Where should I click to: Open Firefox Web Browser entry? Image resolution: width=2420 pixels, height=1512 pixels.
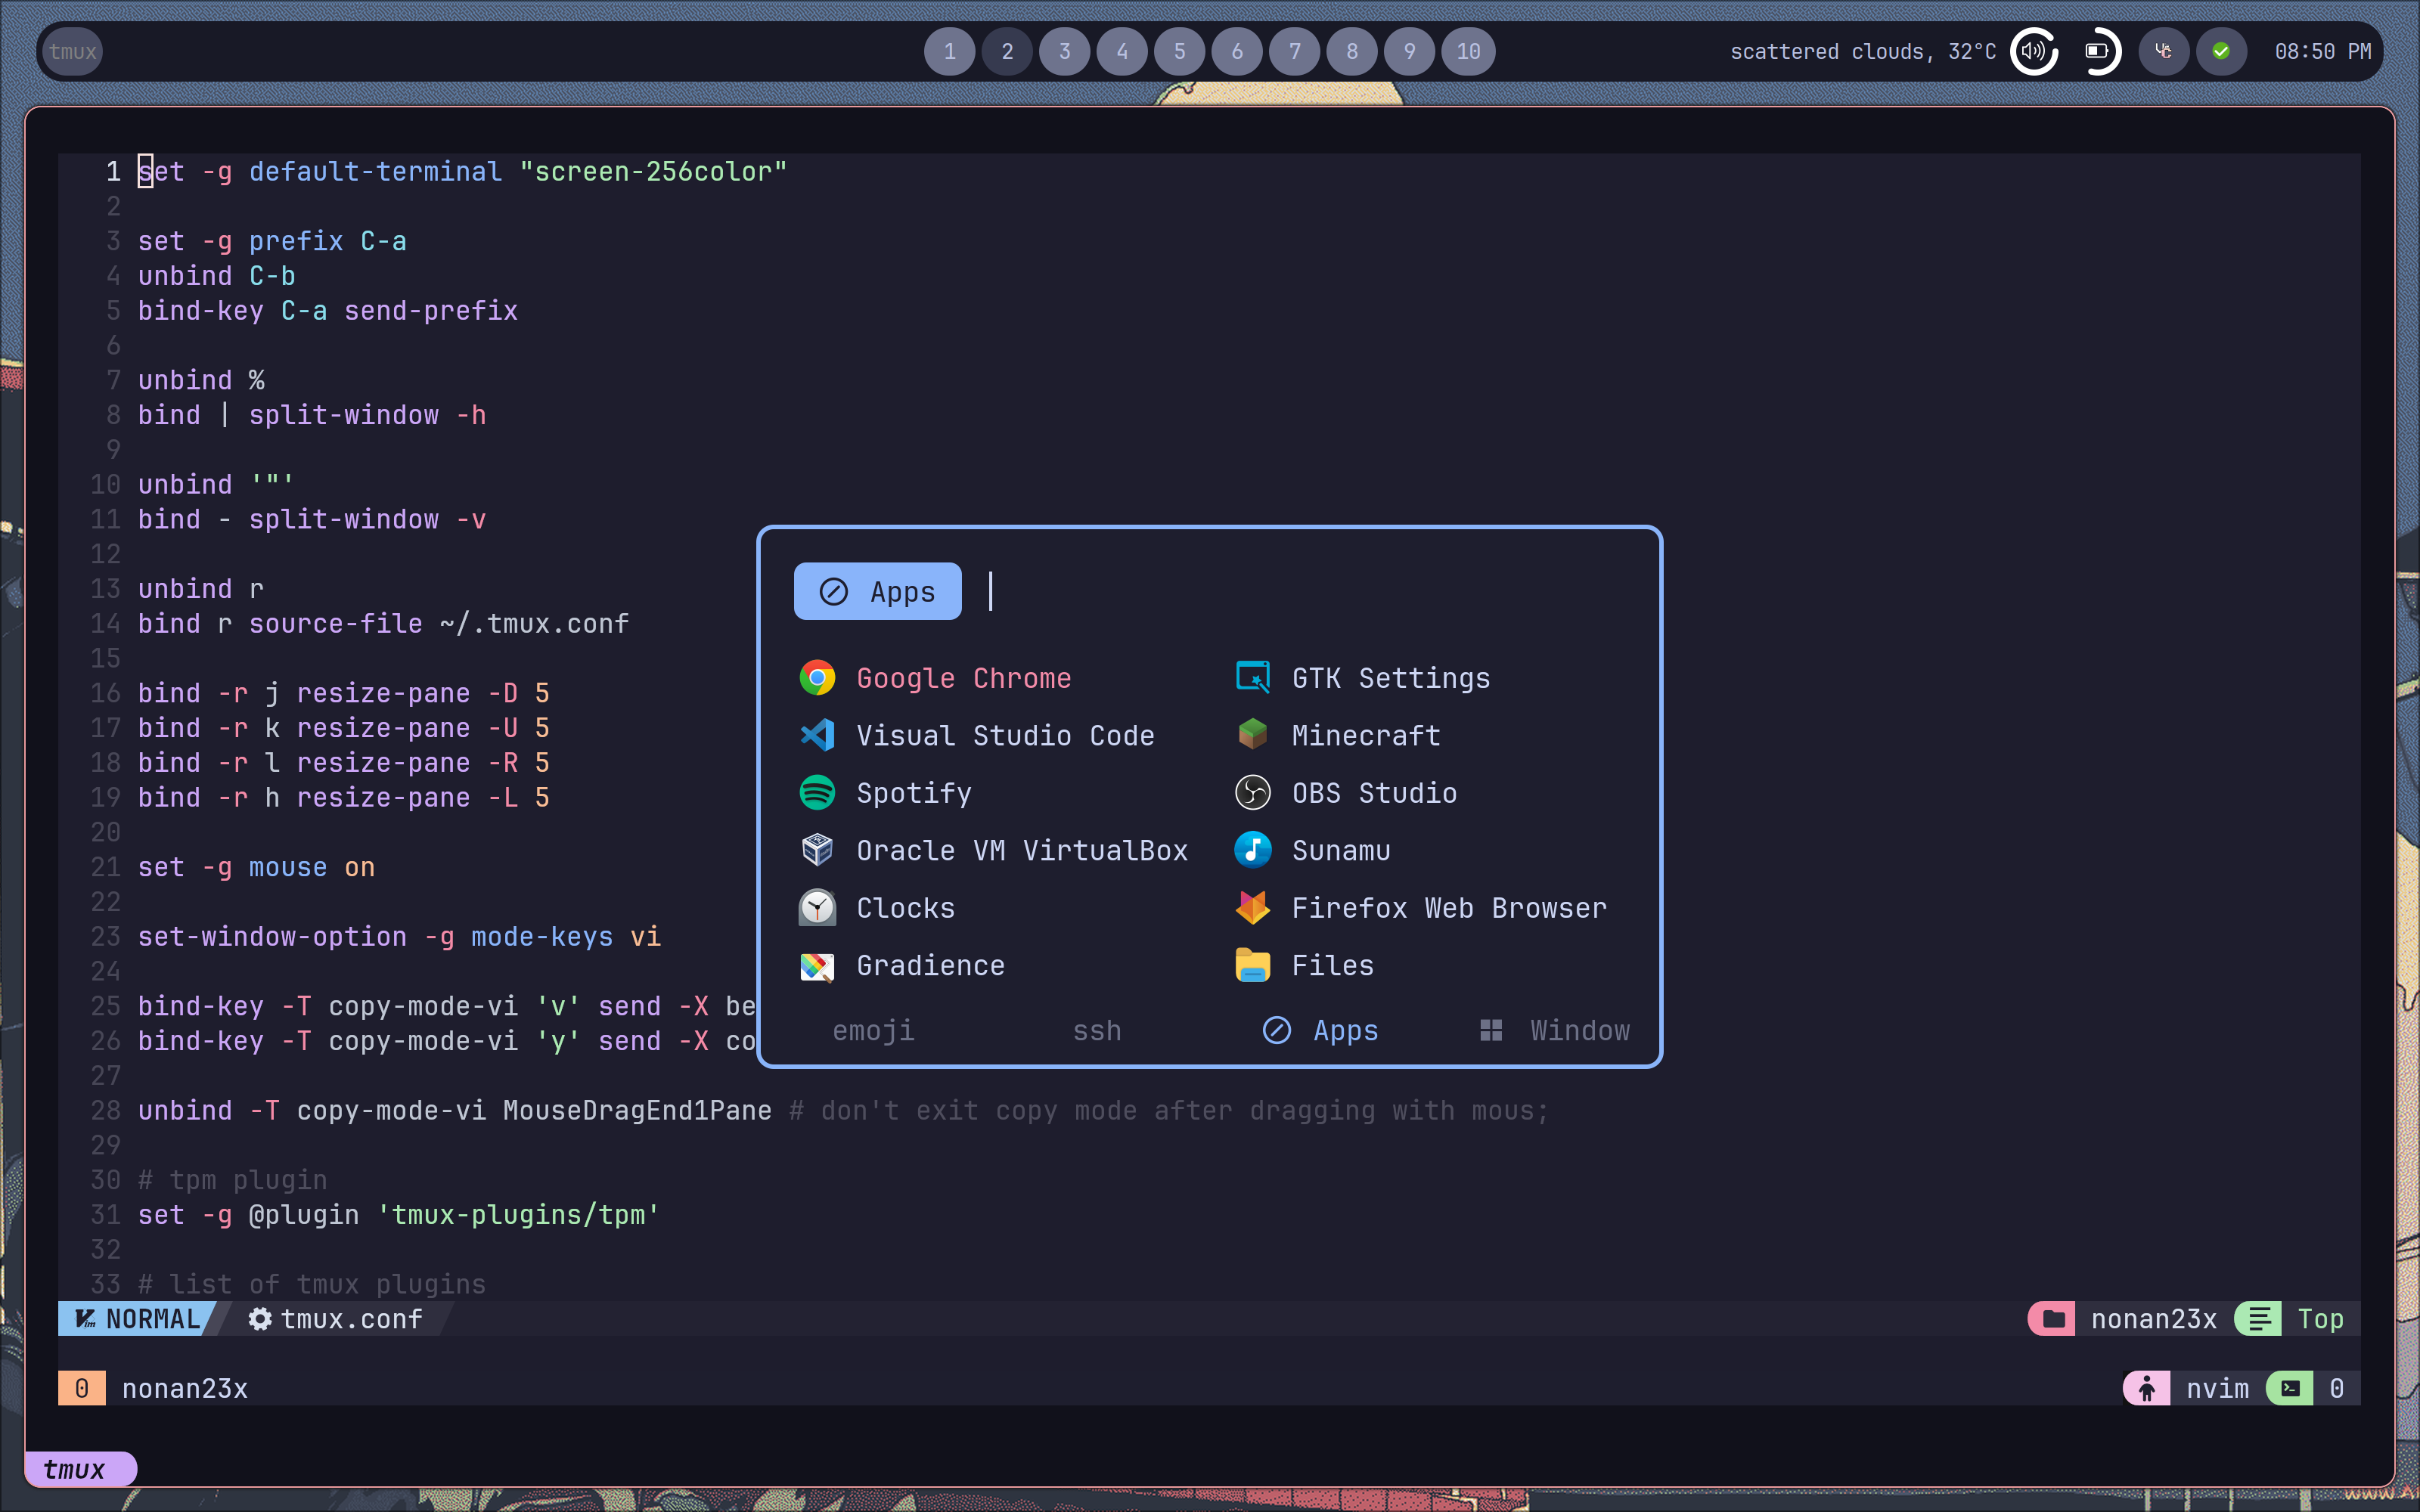point(1428,908)
